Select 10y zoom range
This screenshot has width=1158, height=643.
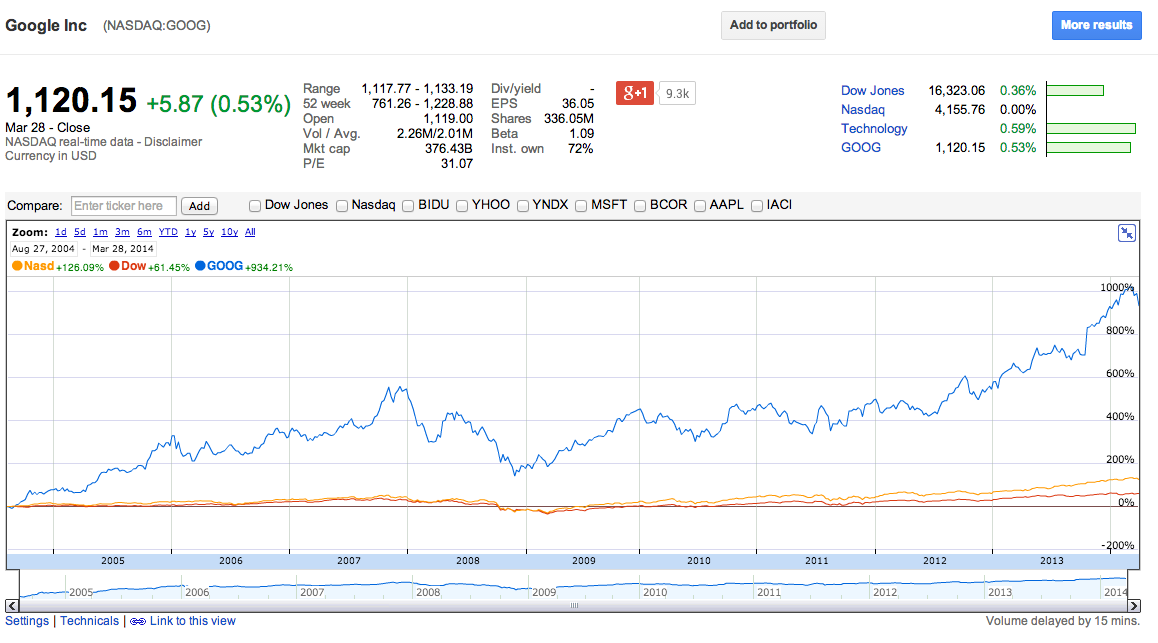click(x=230, y=232)
